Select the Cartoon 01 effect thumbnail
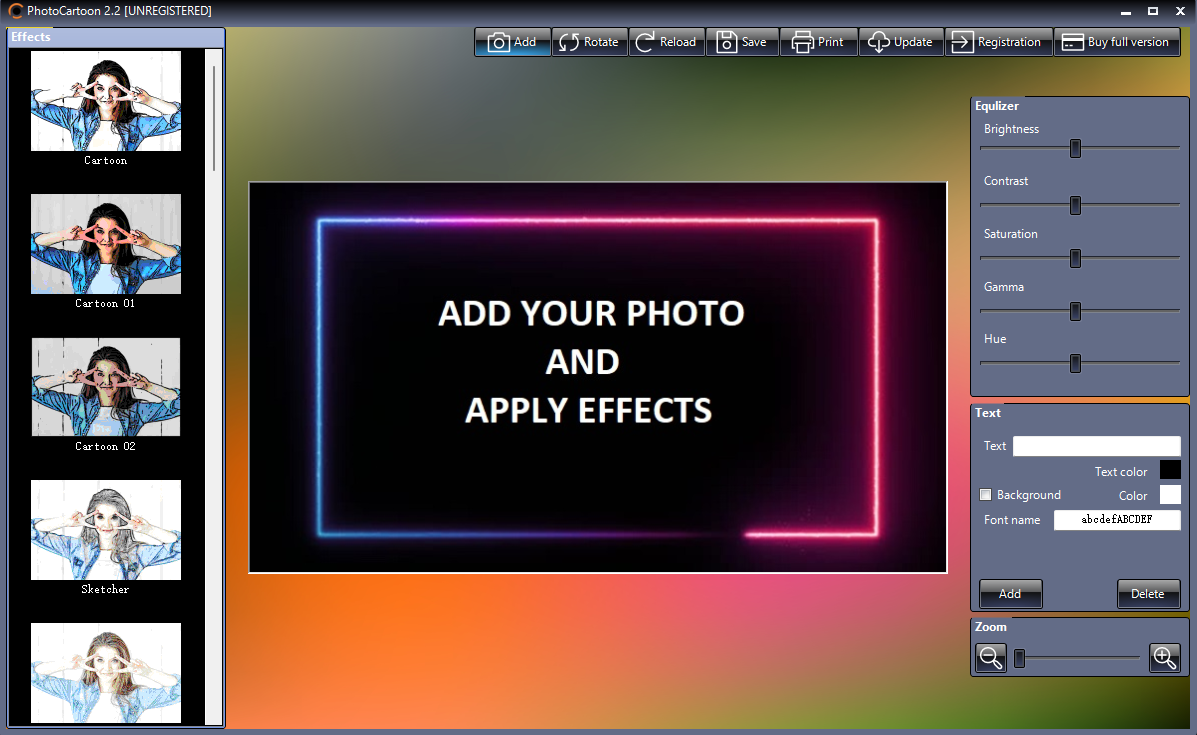 click(106, 244)
